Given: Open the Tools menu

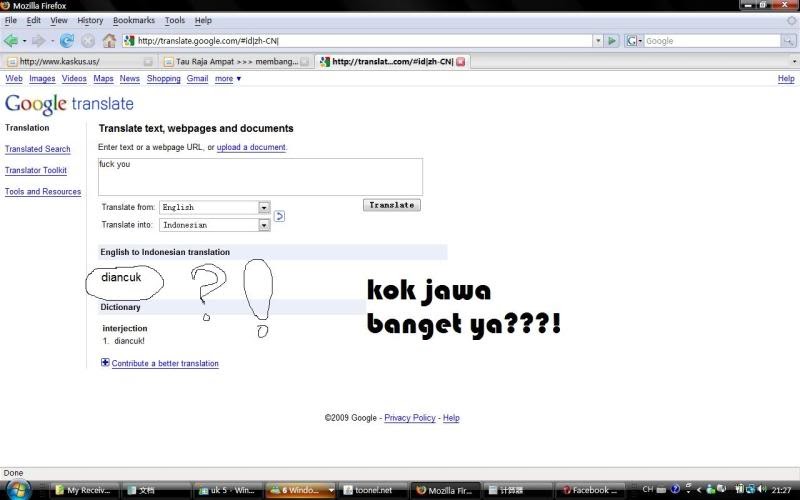Looking at the screenshot, I should 174,20.
